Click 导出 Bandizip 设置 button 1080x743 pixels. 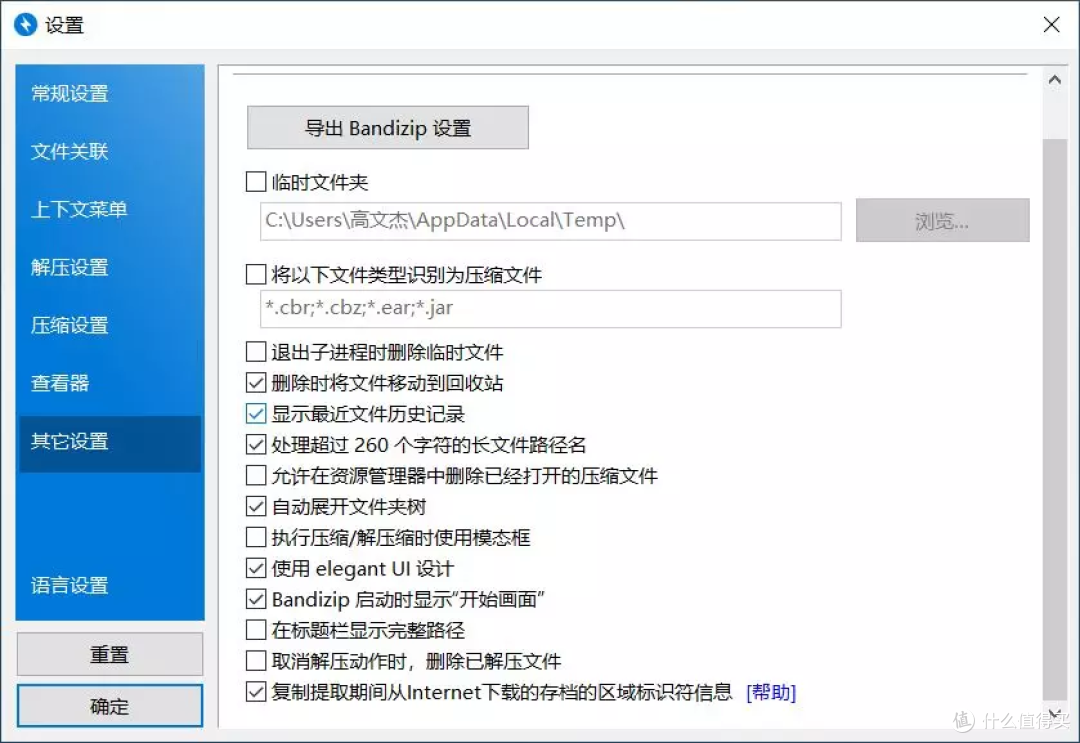(388, 128)
